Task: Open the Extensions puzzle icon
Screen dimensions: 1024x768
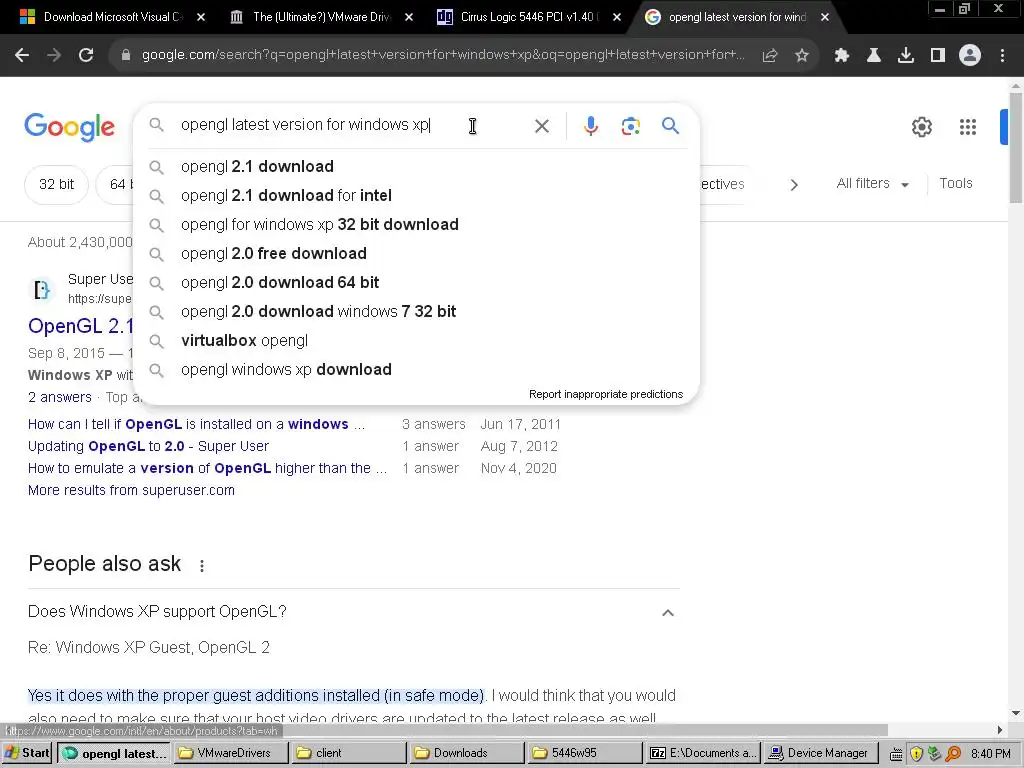Action: tap(842, 56)
